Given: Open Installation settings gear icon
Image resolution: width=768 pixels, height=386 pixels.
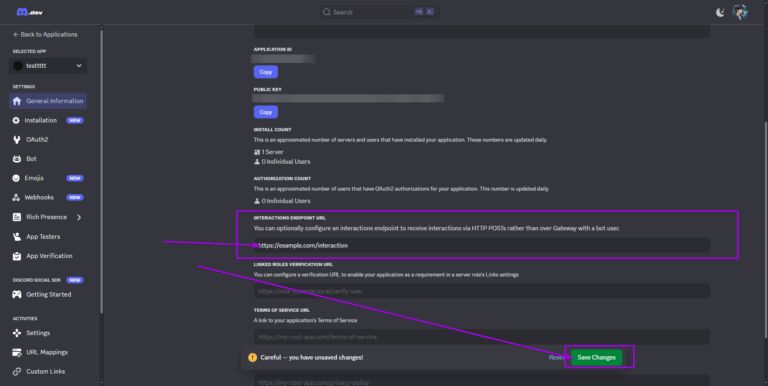Looking at the screenshot, I should pyautogui.click(x=16, y=120).
